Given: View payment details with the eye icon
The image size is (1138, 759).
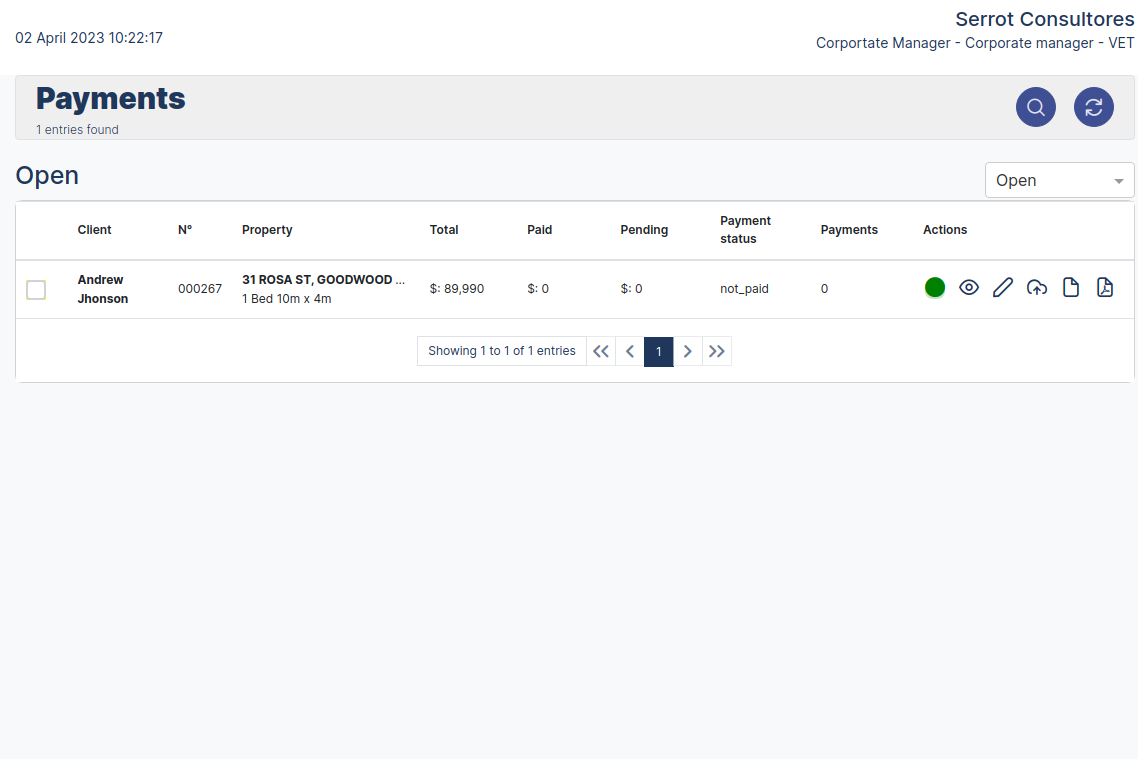Looking at the screenshot, I should (969, 288).
